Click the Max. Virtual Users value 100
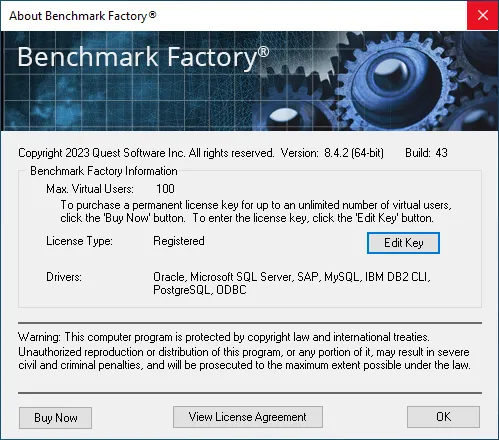 pos(165,189)
